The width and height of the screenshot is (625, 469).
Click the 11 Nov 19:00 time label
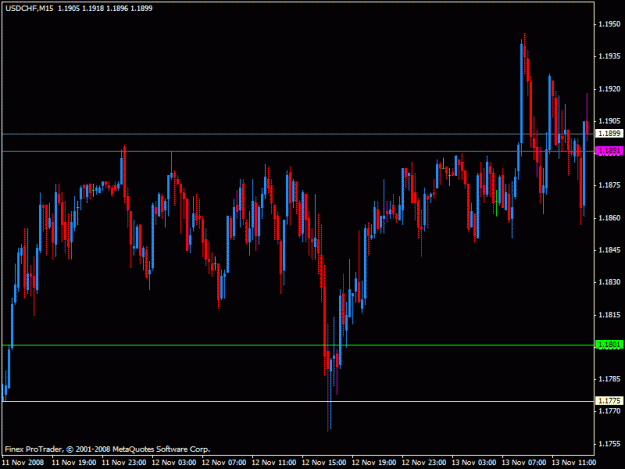pos(74,463)
